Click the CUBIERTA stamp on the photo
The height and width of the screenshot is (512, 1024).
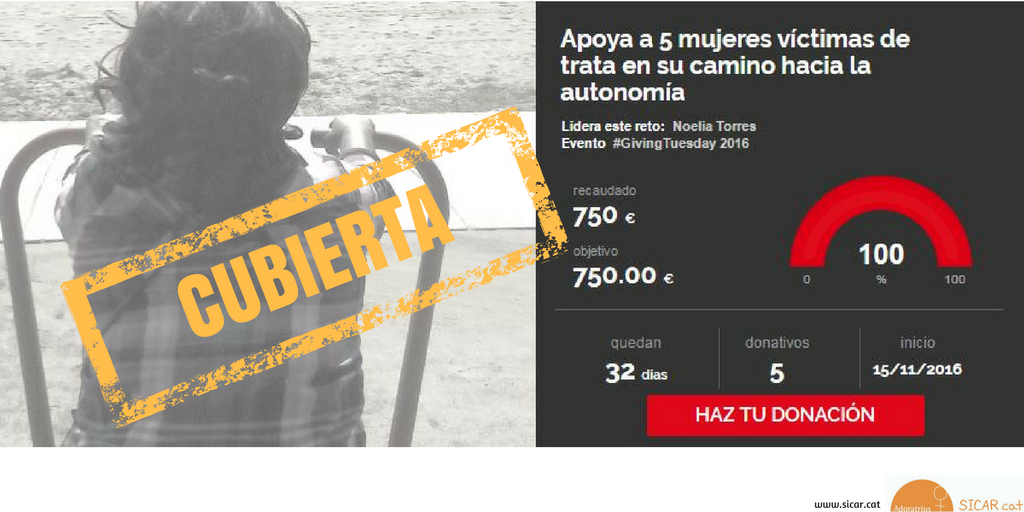click(312, 259)
